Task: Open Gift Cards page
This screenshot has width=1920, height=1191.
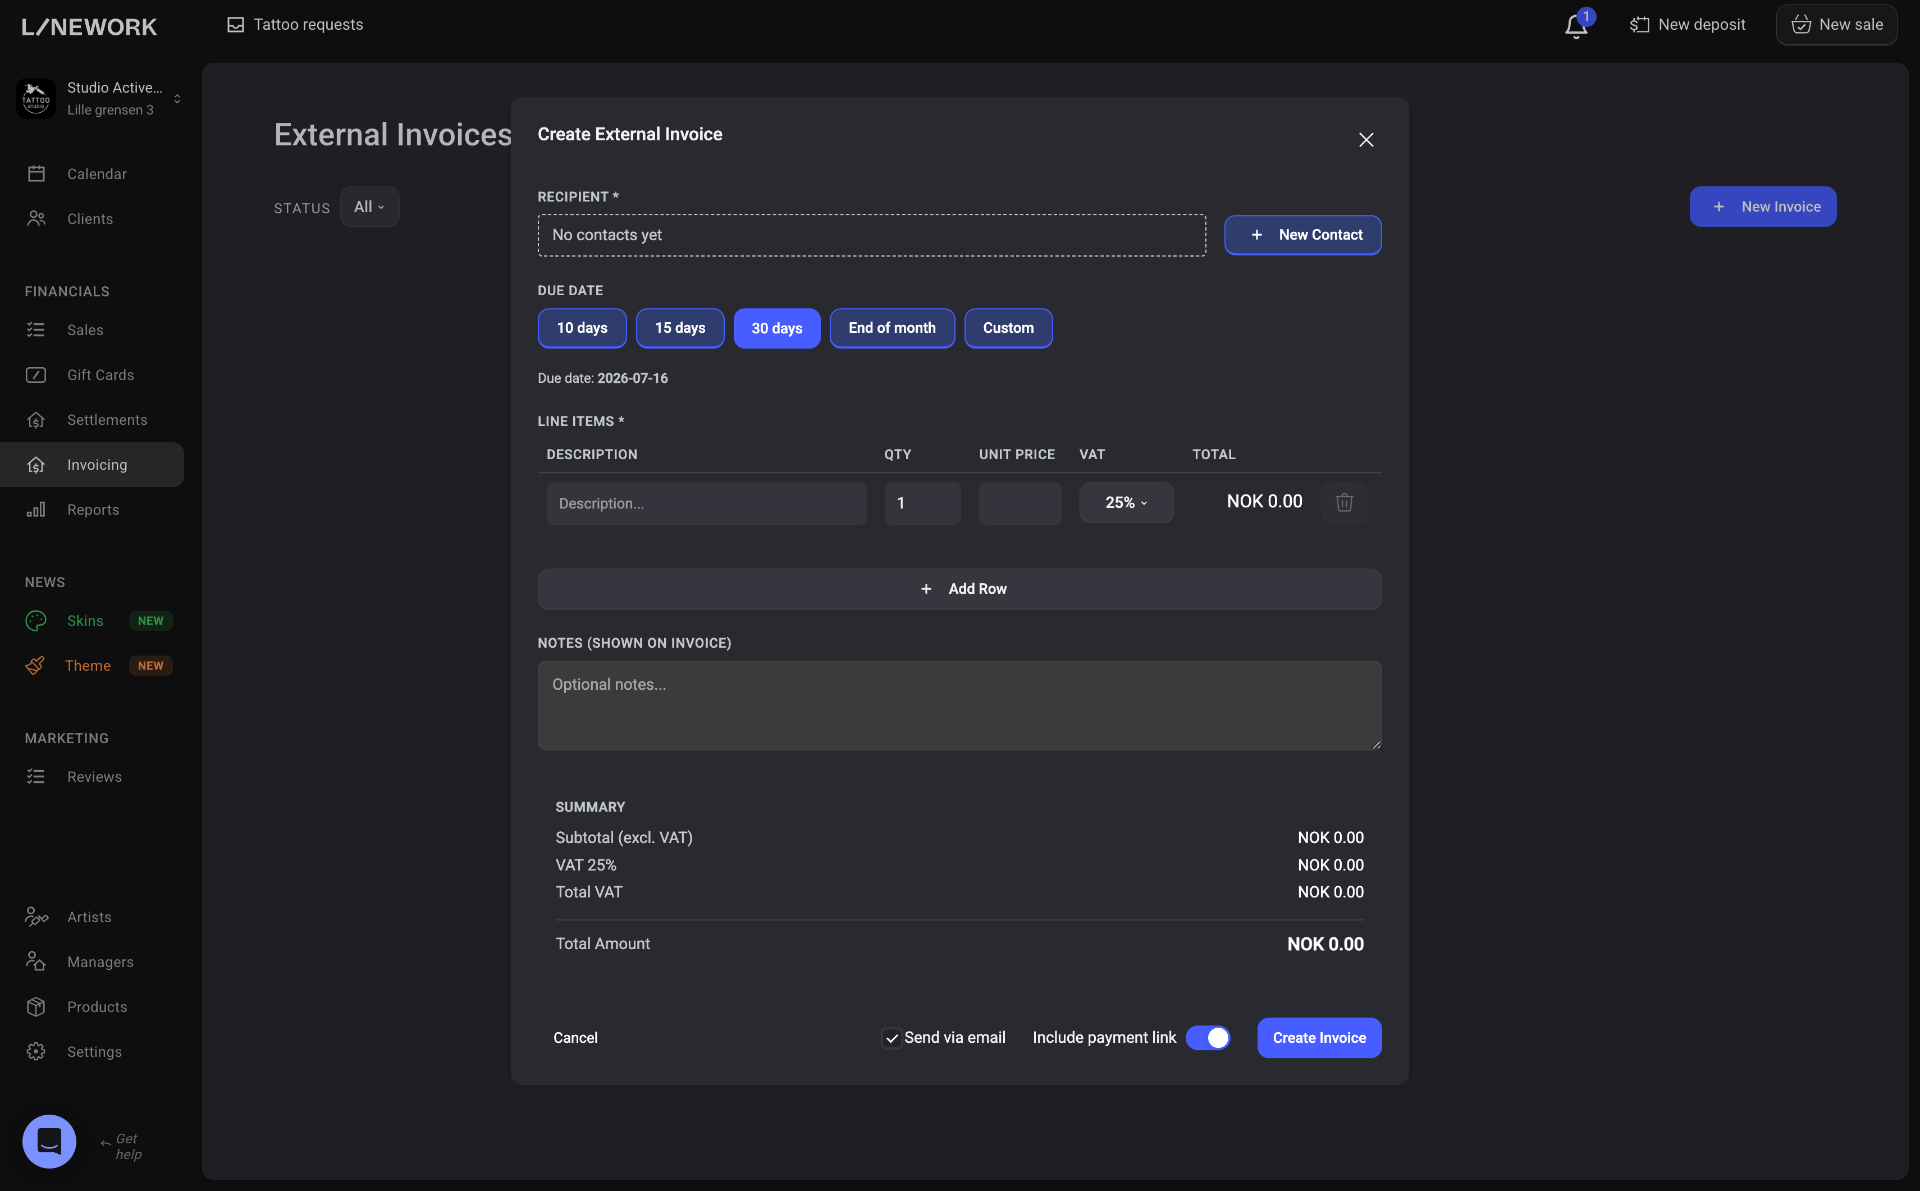Action: coord(92,375)
